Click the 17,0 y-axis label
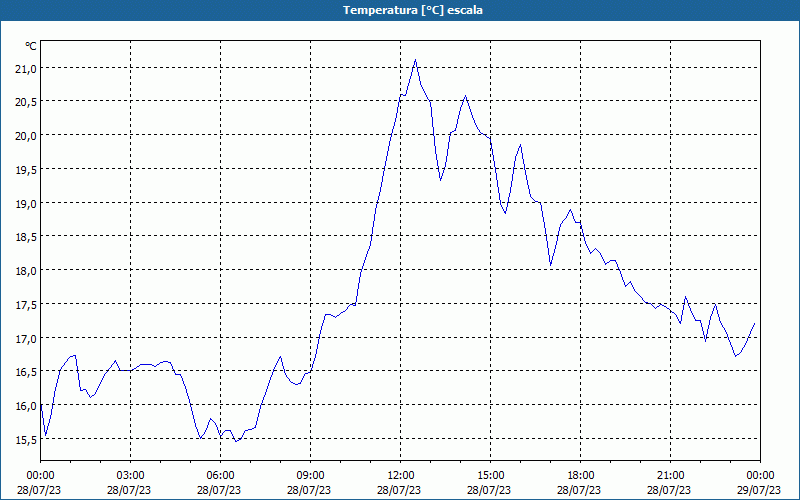Viewport: 800px width, 500px height. [x=25, y=339]
